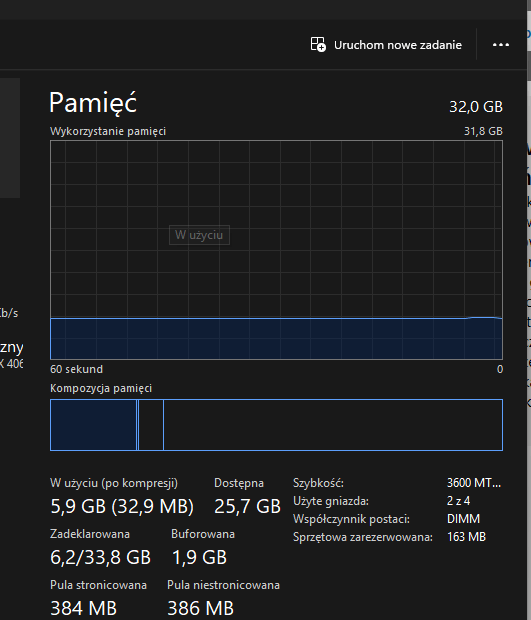The image size is (531, 620).
Task: Click the Pamięć heading
Action: [93, 103]
